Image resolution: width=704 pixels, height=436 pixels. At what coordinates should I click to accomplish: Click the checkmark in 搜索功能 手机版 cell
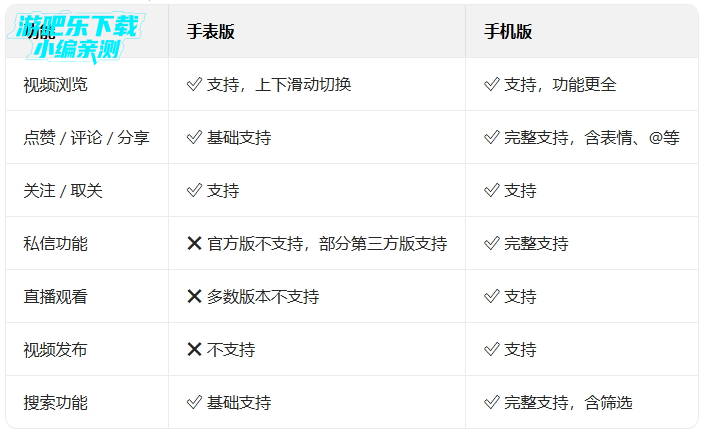click(x=491, y=403)
